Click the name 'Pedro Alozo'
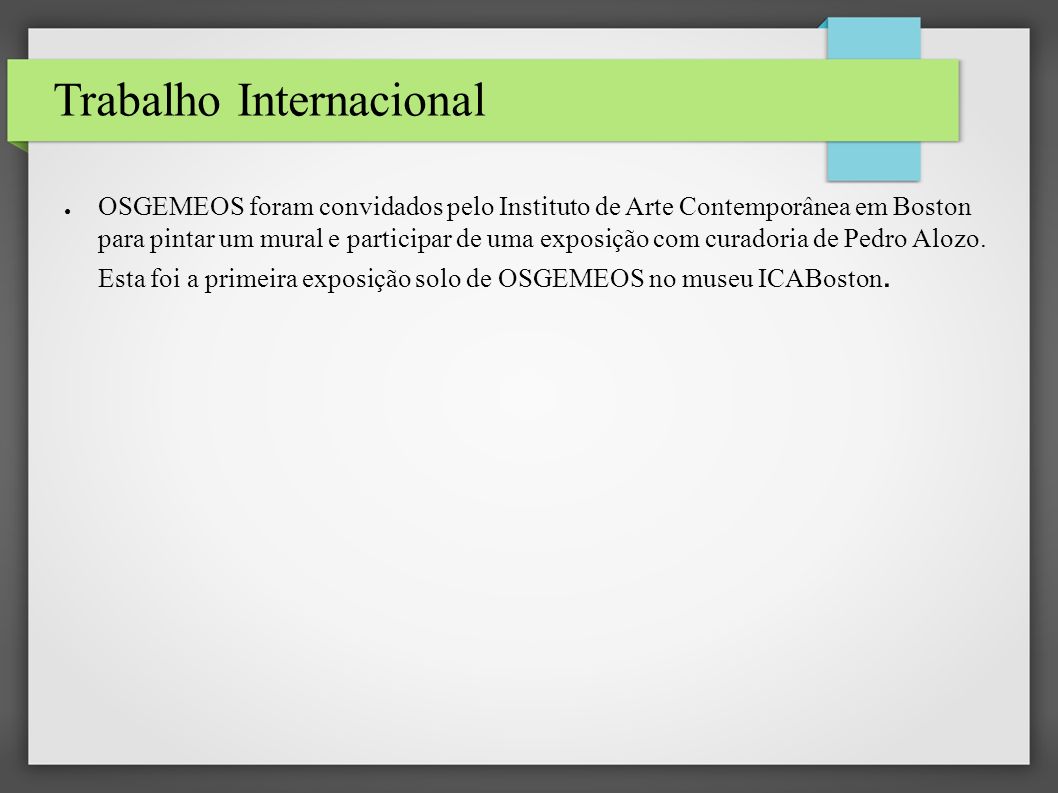 912,238
